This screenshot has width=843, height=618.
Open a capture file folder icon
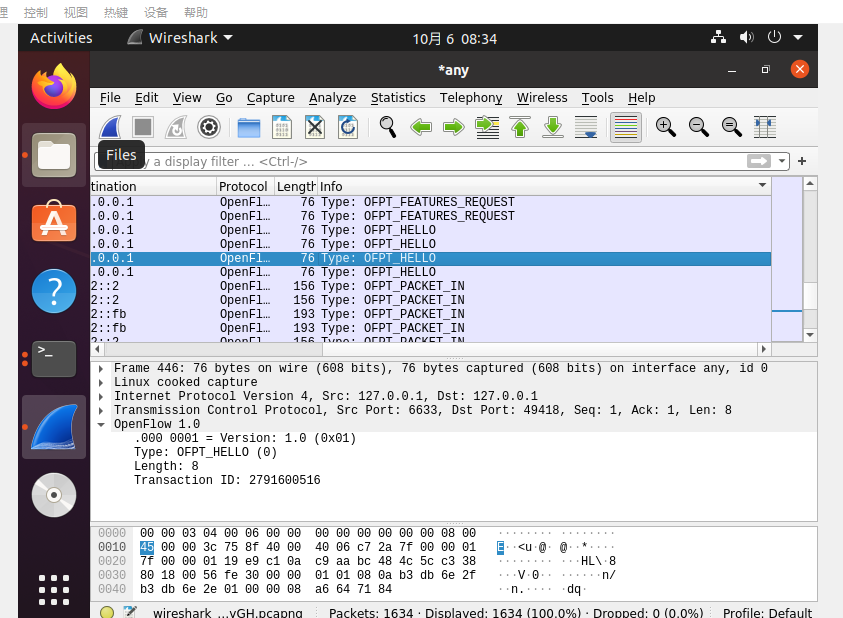click(249, 127)
